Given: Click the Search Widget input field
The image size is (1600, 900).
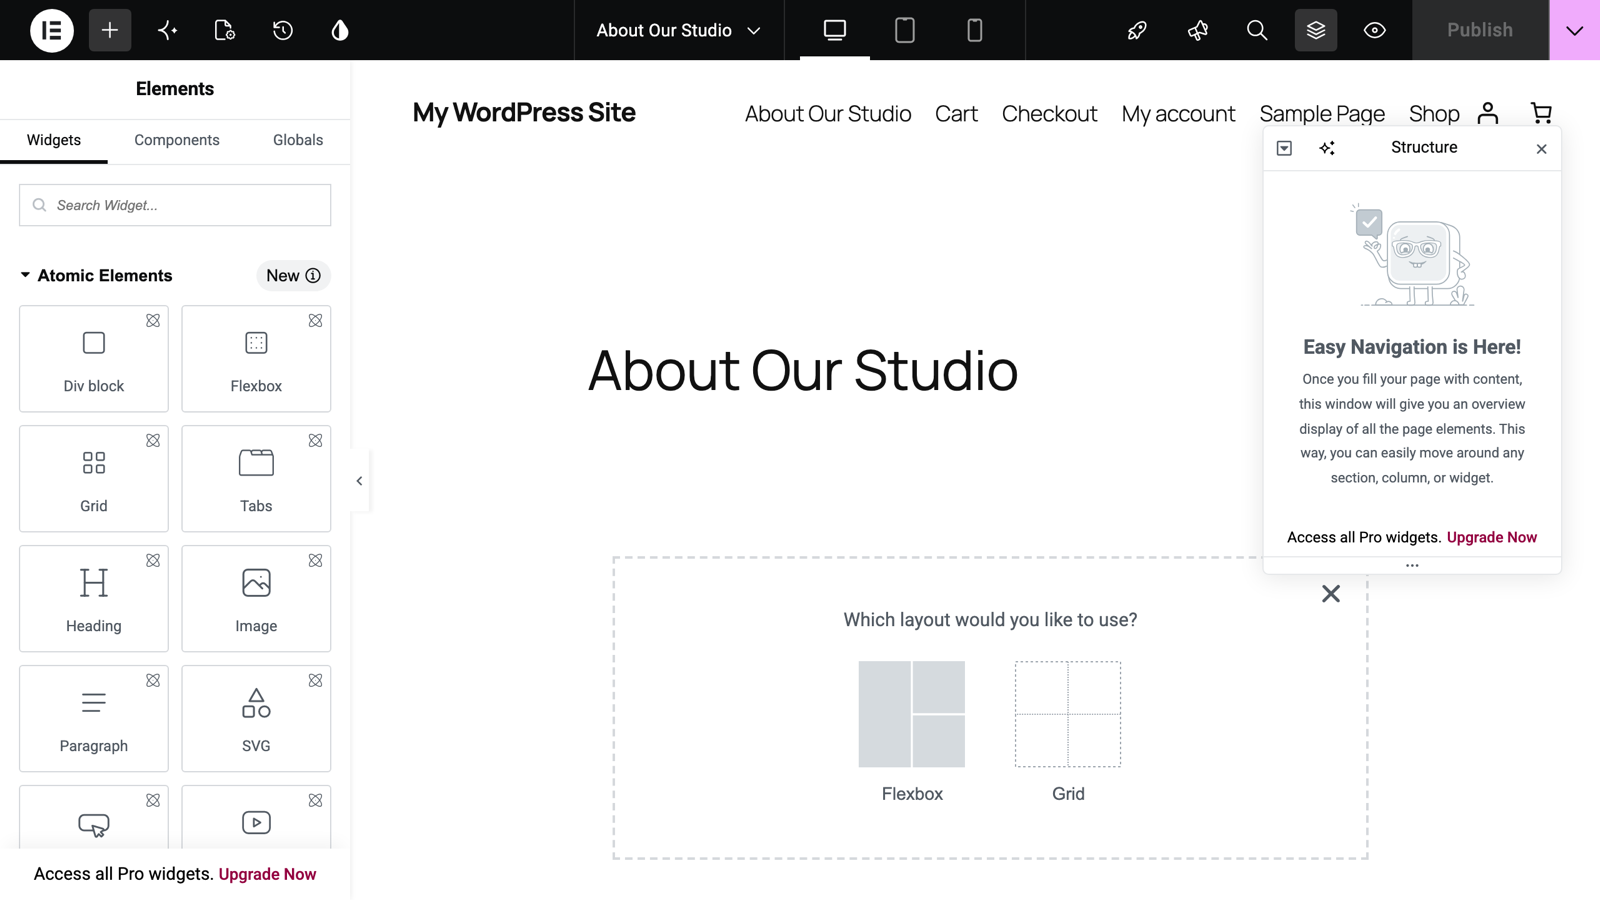Looking at the screenshot, I should (175, 205).
